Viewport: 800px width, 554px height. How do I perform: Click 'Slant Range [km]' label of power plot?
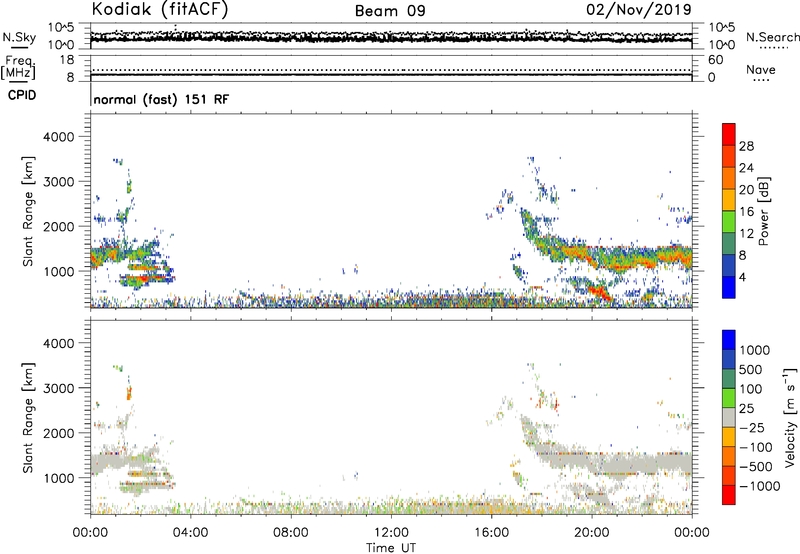28,211
